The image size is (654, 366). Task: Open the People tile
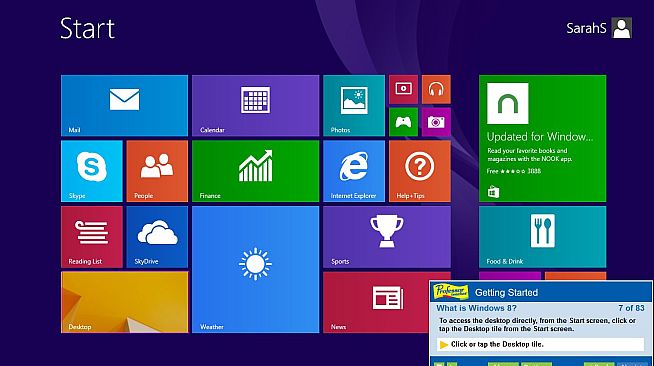click(157, 171)
